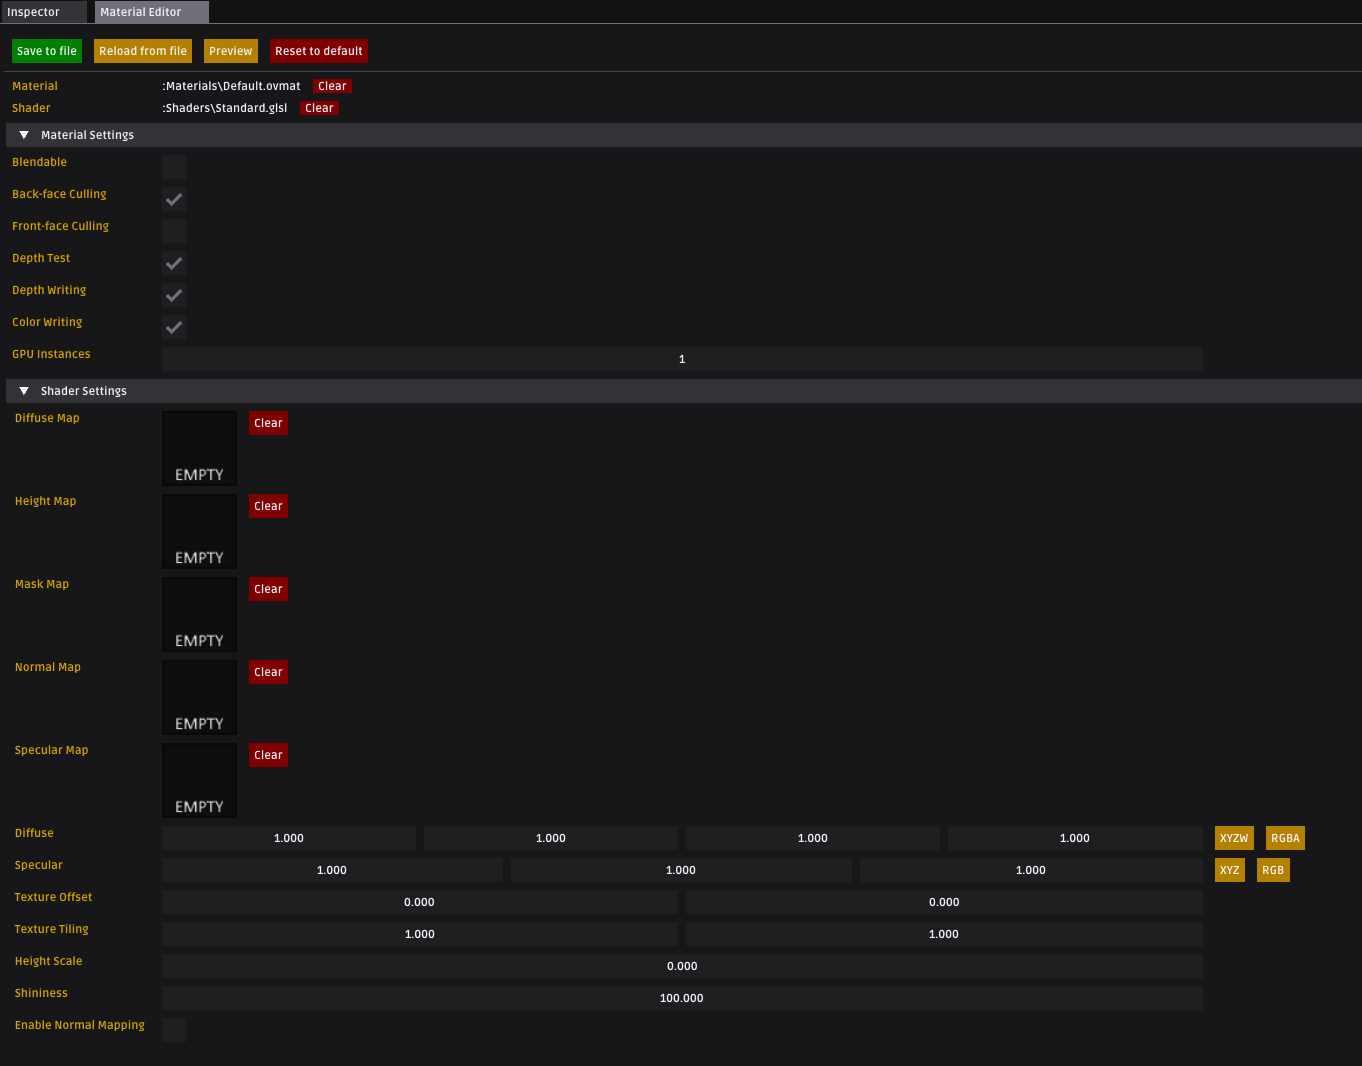Viewport: 1362px width, 1066px height.
Task: Toggle Back-face Culling checkbox
Action: (x=174, y=199)
